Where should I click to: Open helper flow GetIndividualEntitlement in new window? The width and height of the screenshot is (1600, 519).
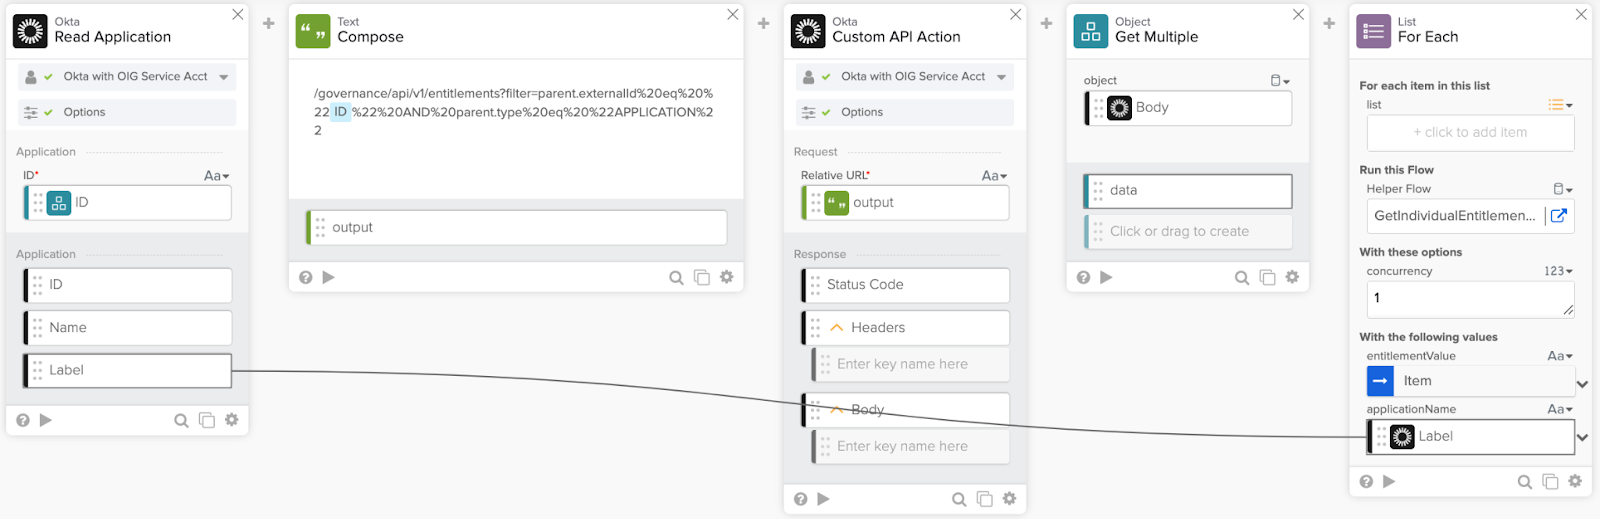click(x=1559, y=215)
